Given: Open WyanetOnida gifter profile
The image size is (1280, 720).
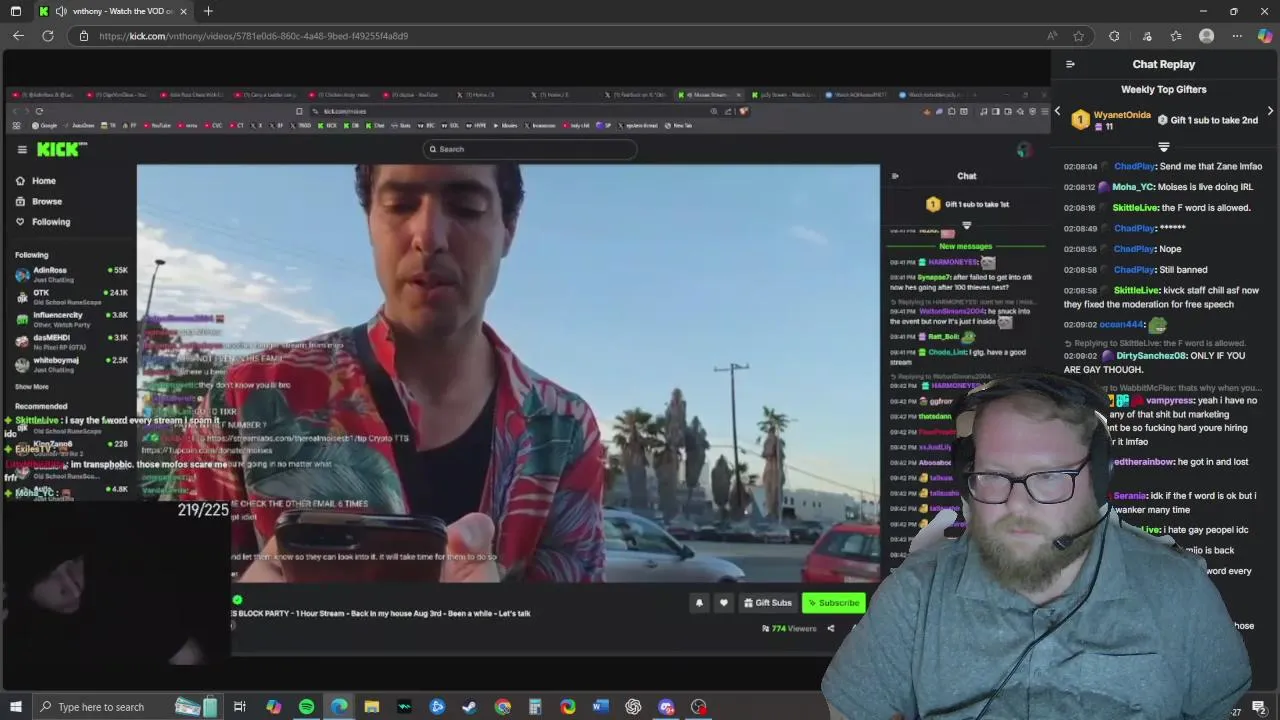Looking at the screenshot, I should pos(1122,115).
